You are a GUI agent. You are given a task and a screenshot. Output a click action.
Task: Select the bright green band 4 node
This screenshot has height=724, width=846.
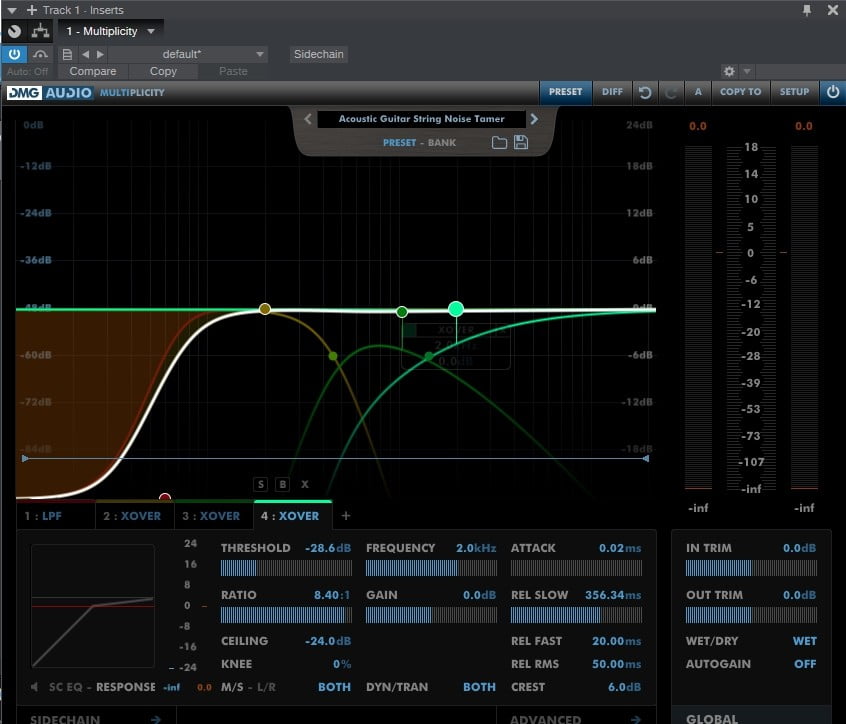coord(456,309)
